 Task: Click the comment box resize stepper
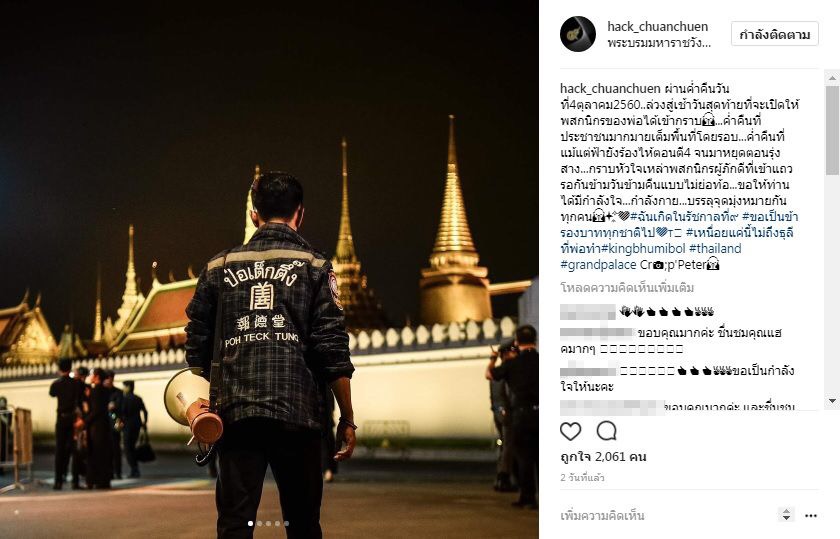(786, 515)
